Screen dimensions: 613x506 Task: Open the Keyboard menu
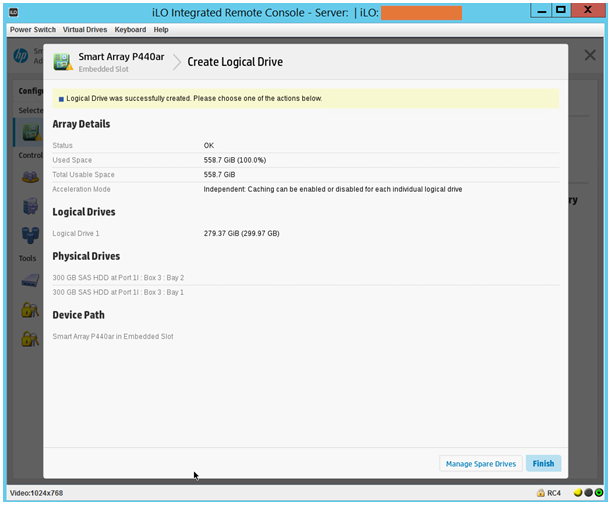click(130, 30)
